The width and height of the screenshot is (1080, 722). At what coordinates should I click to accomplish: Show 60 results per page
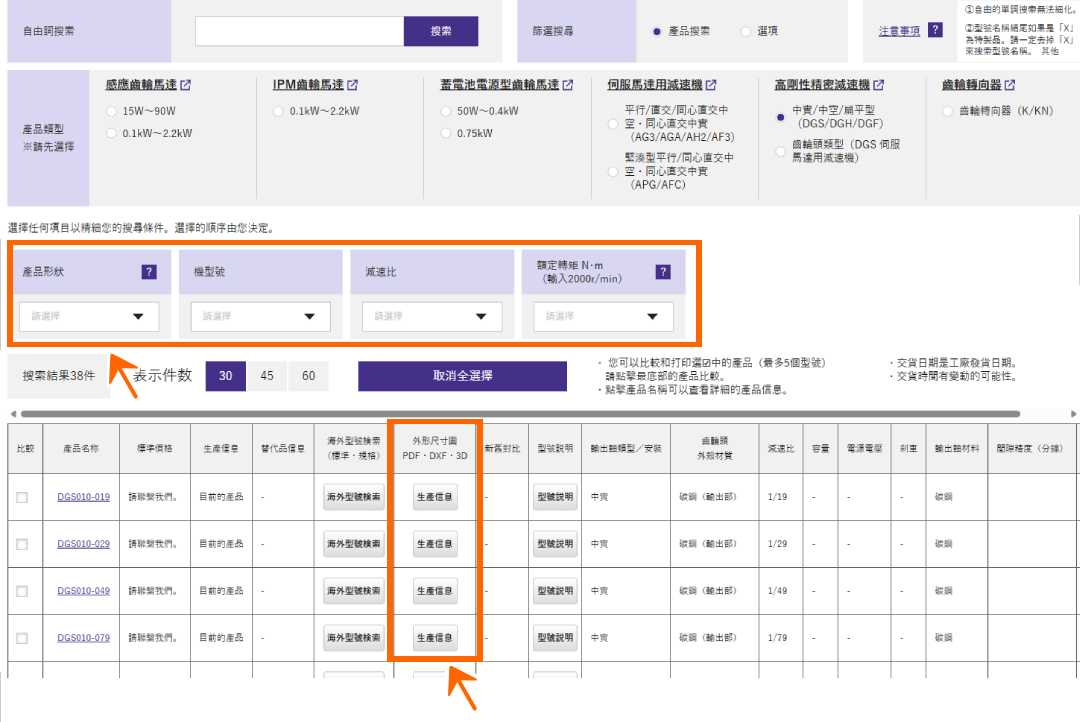[x=308, y=375]
